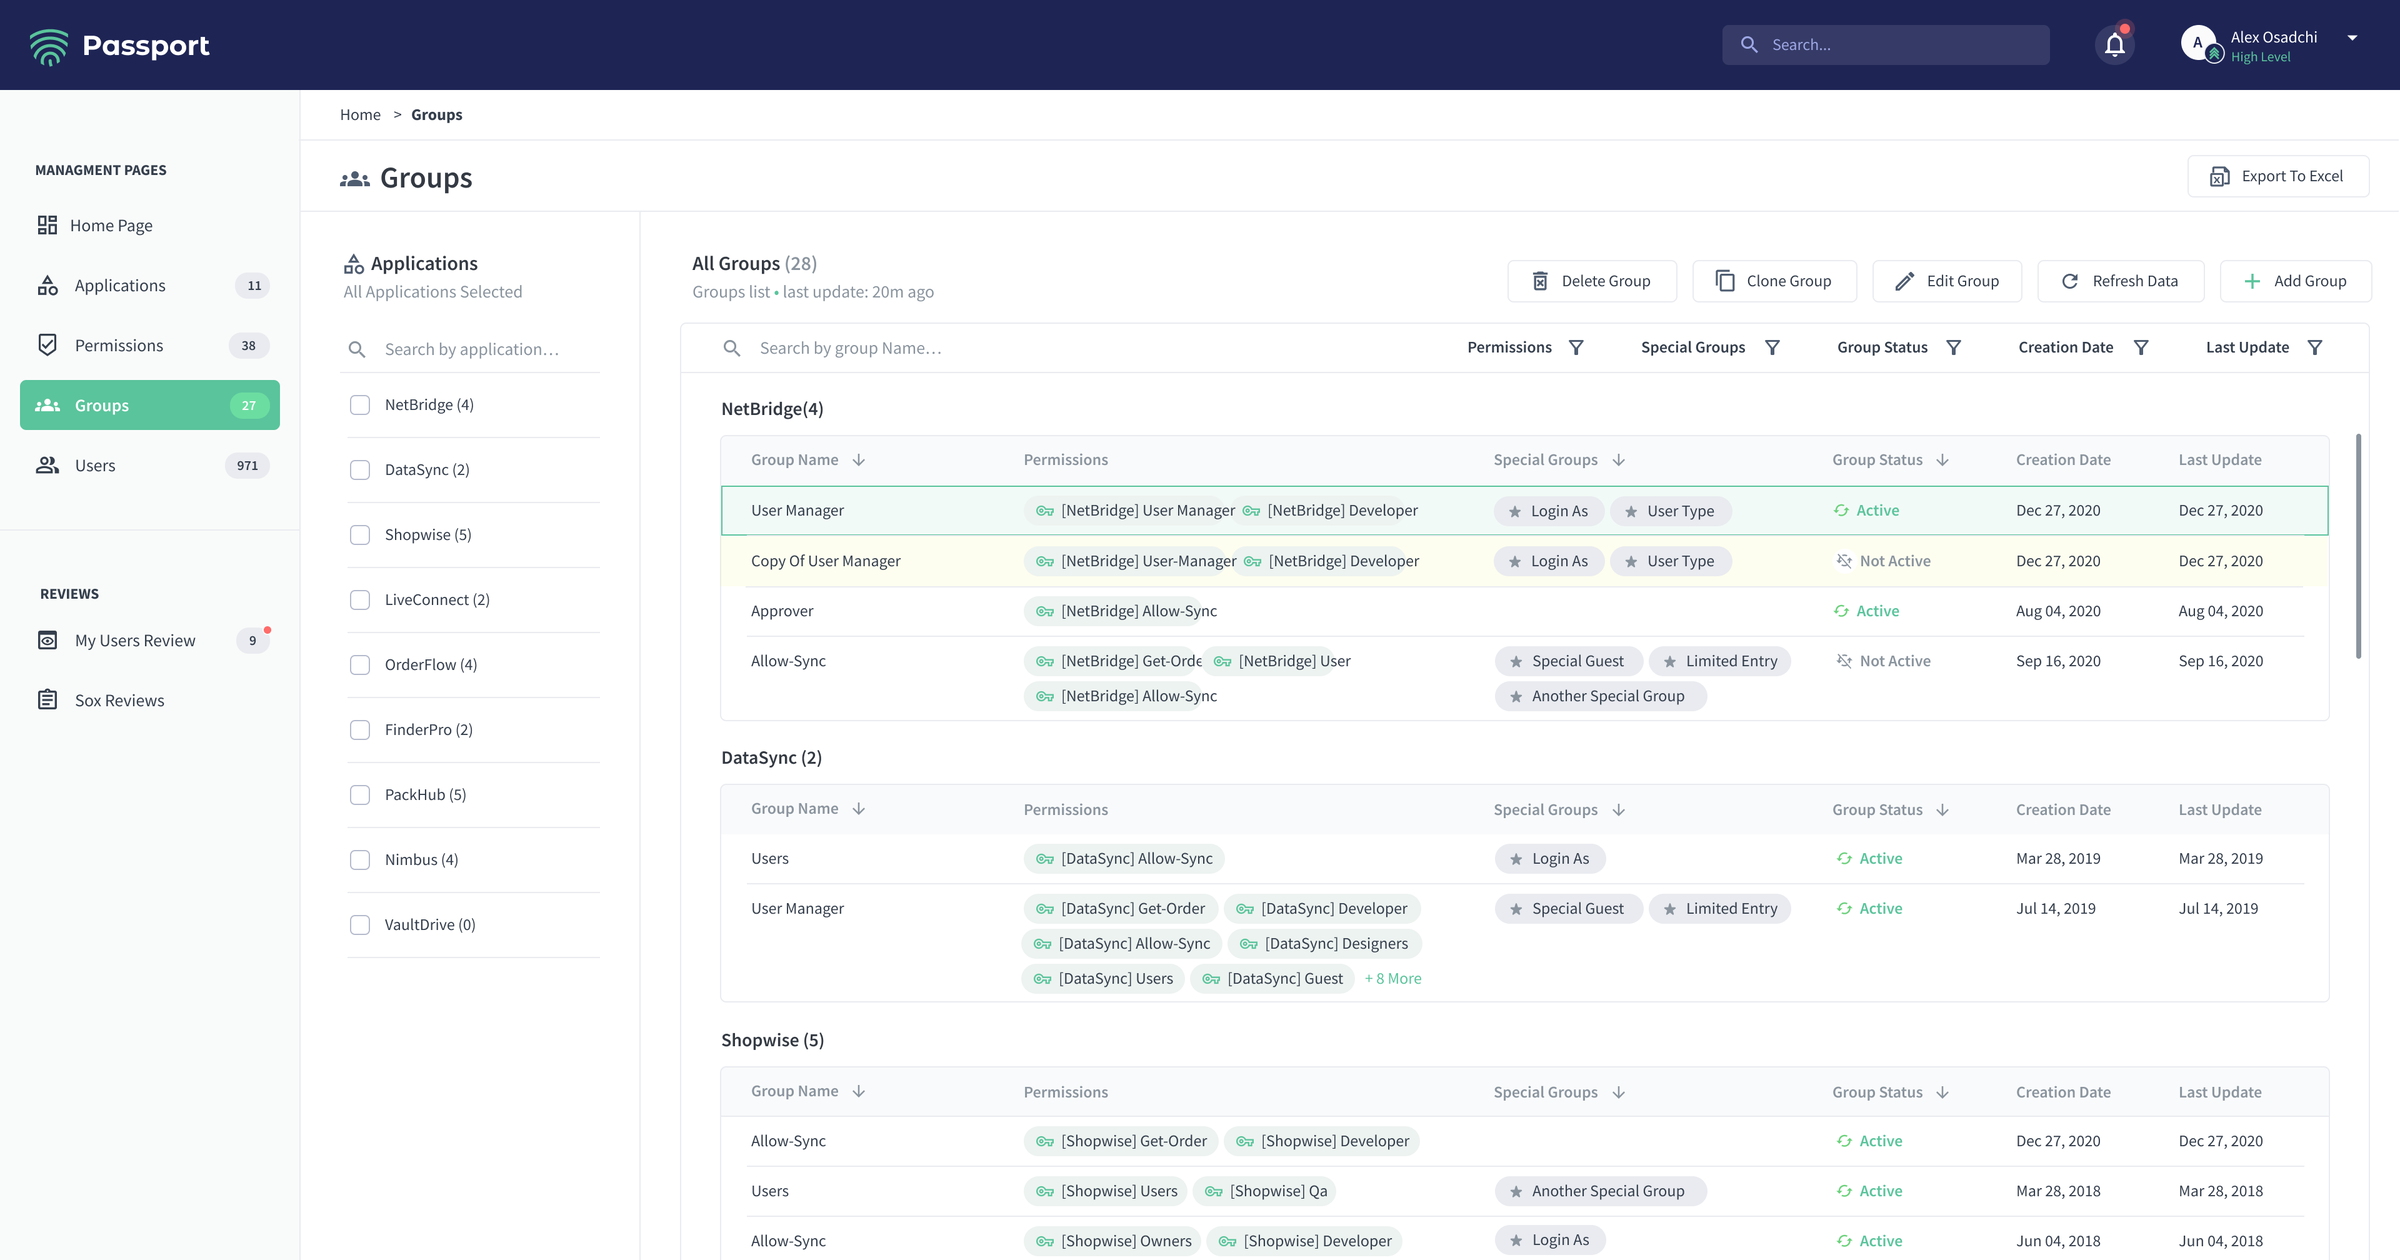Click the Delete Group button
This screenshot has width=2400, height=1260.
(1592, 281)
